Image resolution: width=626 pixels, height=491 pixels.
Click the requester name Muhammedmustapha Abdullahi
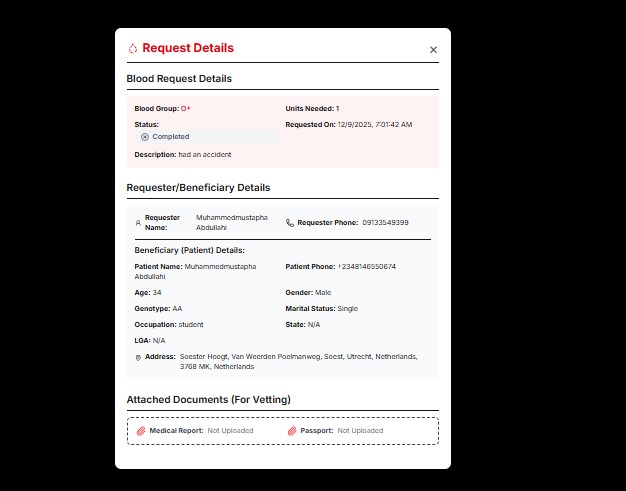(x=231, y=222)
